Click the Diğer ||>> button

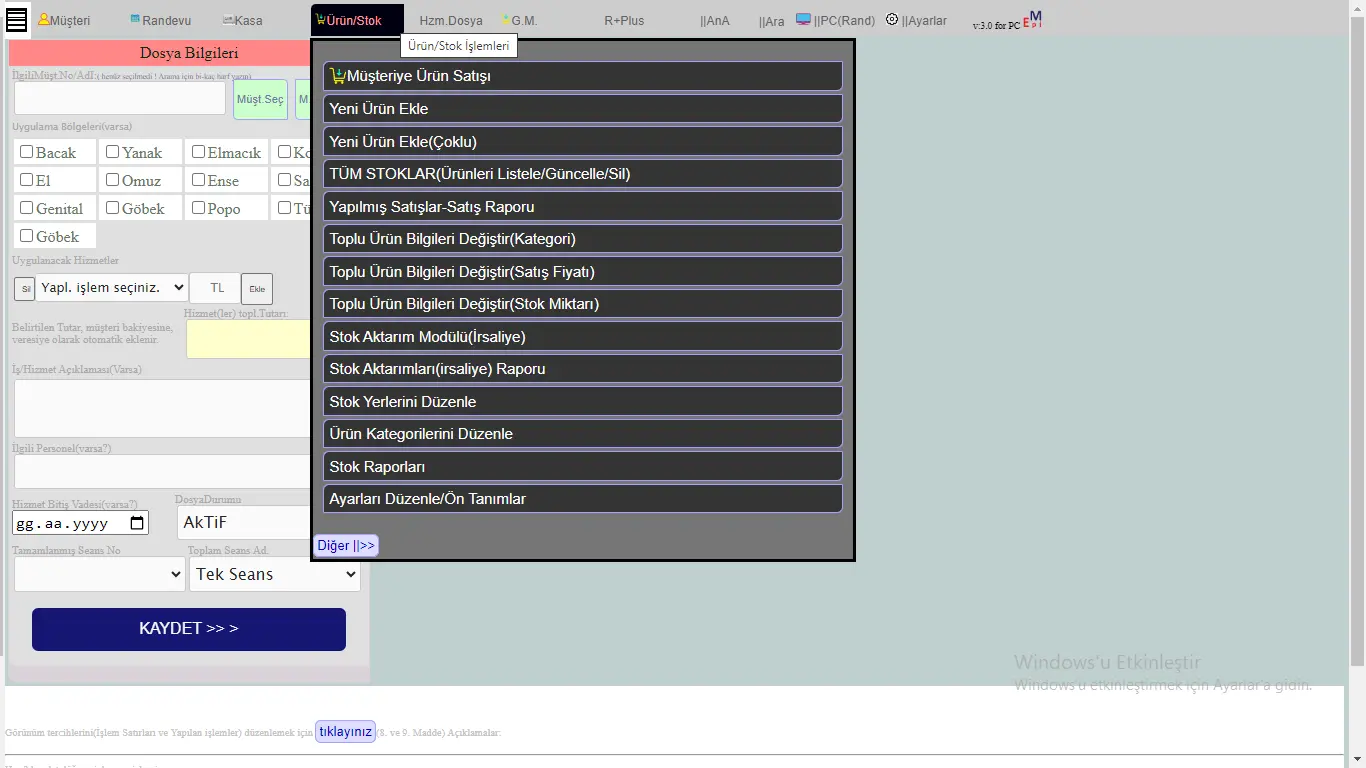pyautogui.click(x=346, y=545)
